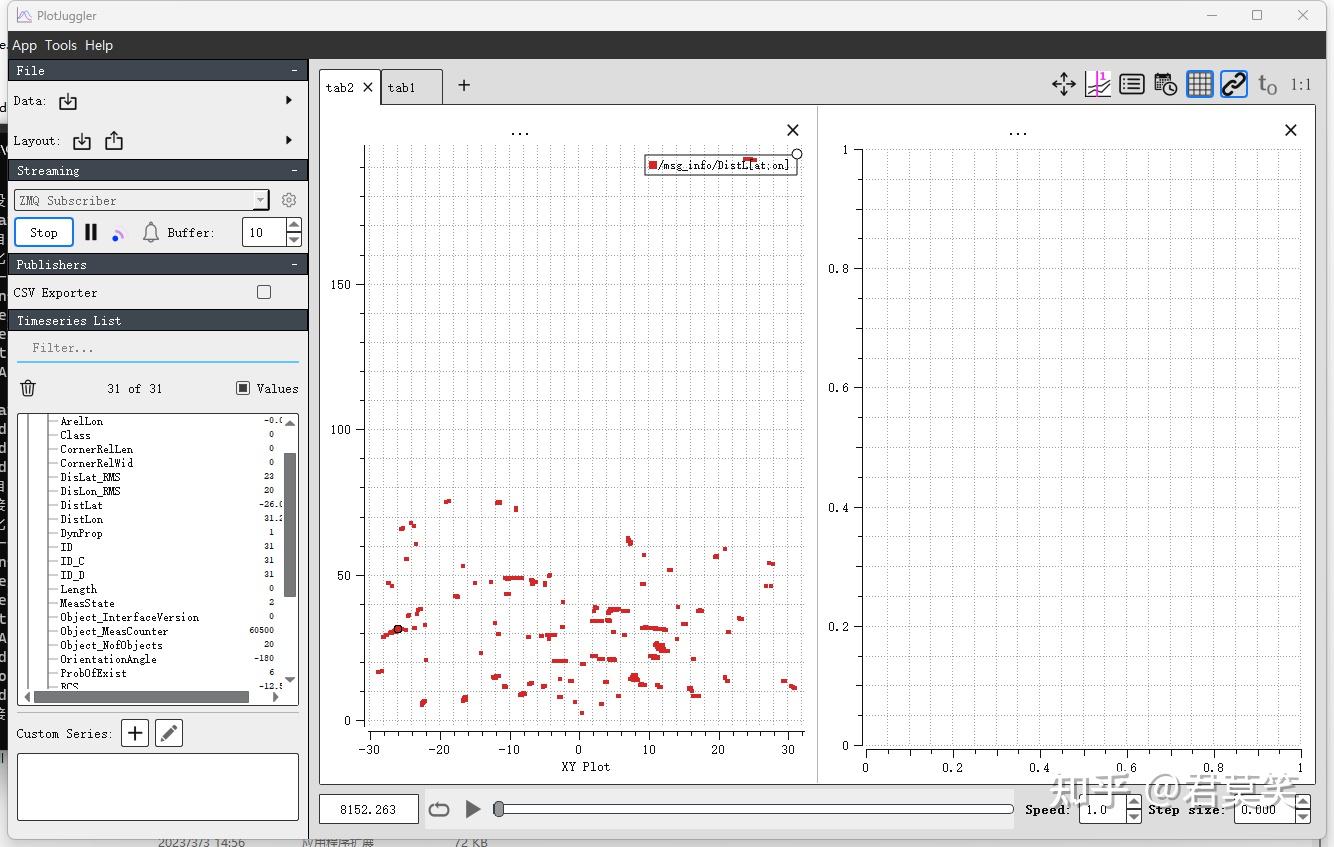
Task: Click the Stop streaming button
Action: pyautogui.click(x=44, y=232)
